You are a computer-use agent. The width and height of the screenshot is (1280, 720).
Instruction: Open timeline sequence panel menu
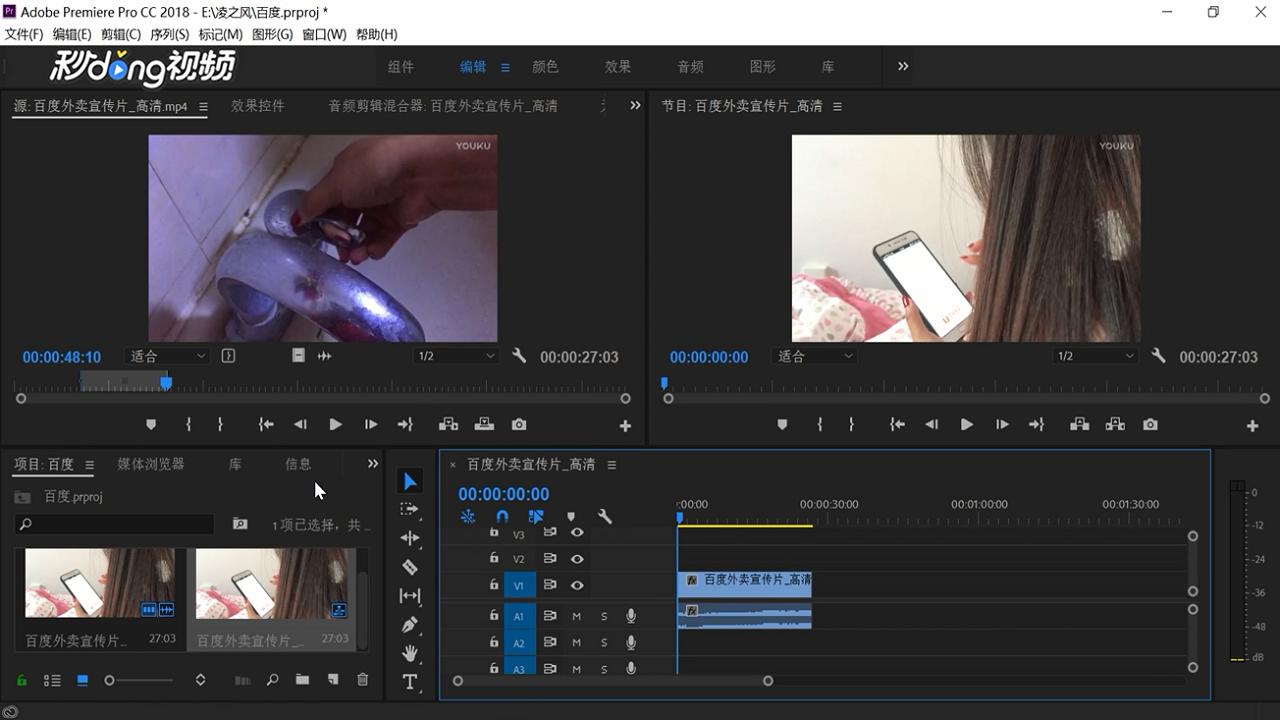coord(611,465)
